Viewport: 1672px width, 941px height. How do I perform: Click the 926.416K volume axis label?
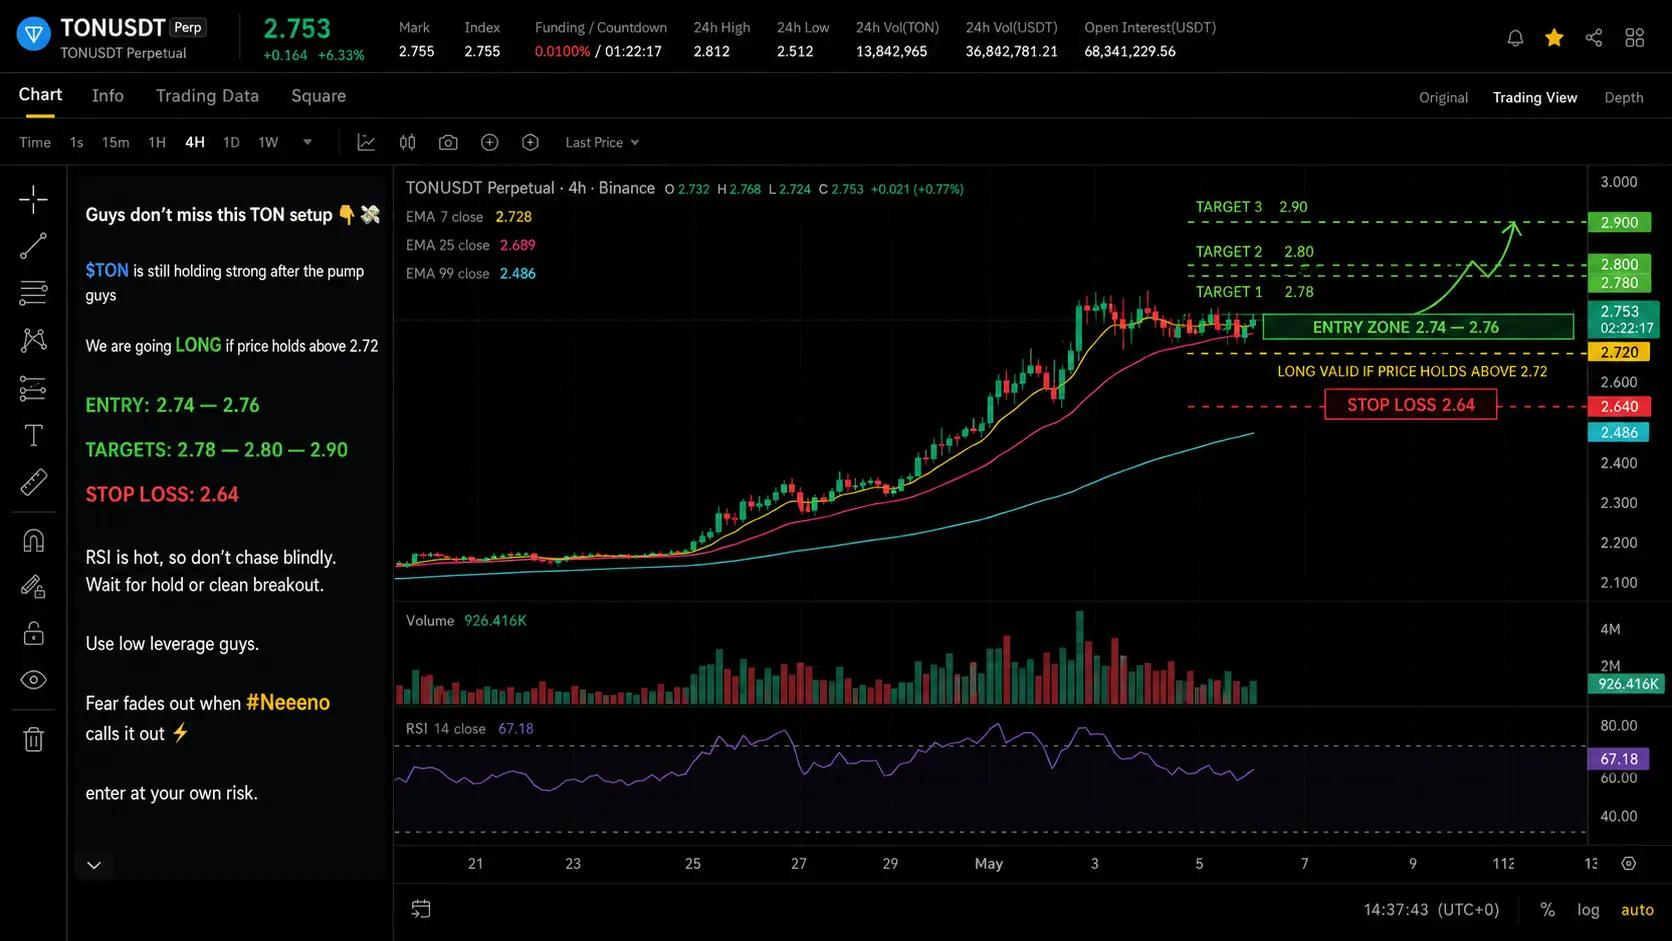click(x=1627, y=684)
